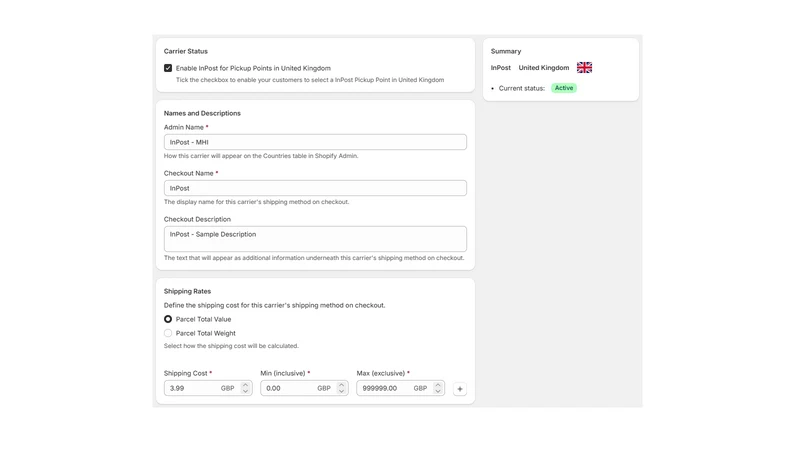The height and width of the screenshot is (450, 800).
Task: Click the Admin Name input field
Action: (315, 142)
